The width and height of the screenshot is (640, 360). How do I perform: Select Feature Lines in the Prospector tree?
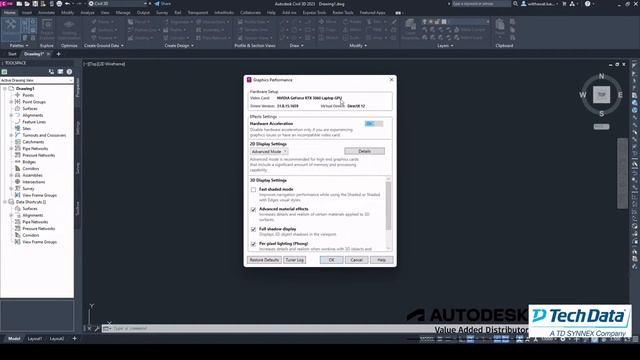34,122
